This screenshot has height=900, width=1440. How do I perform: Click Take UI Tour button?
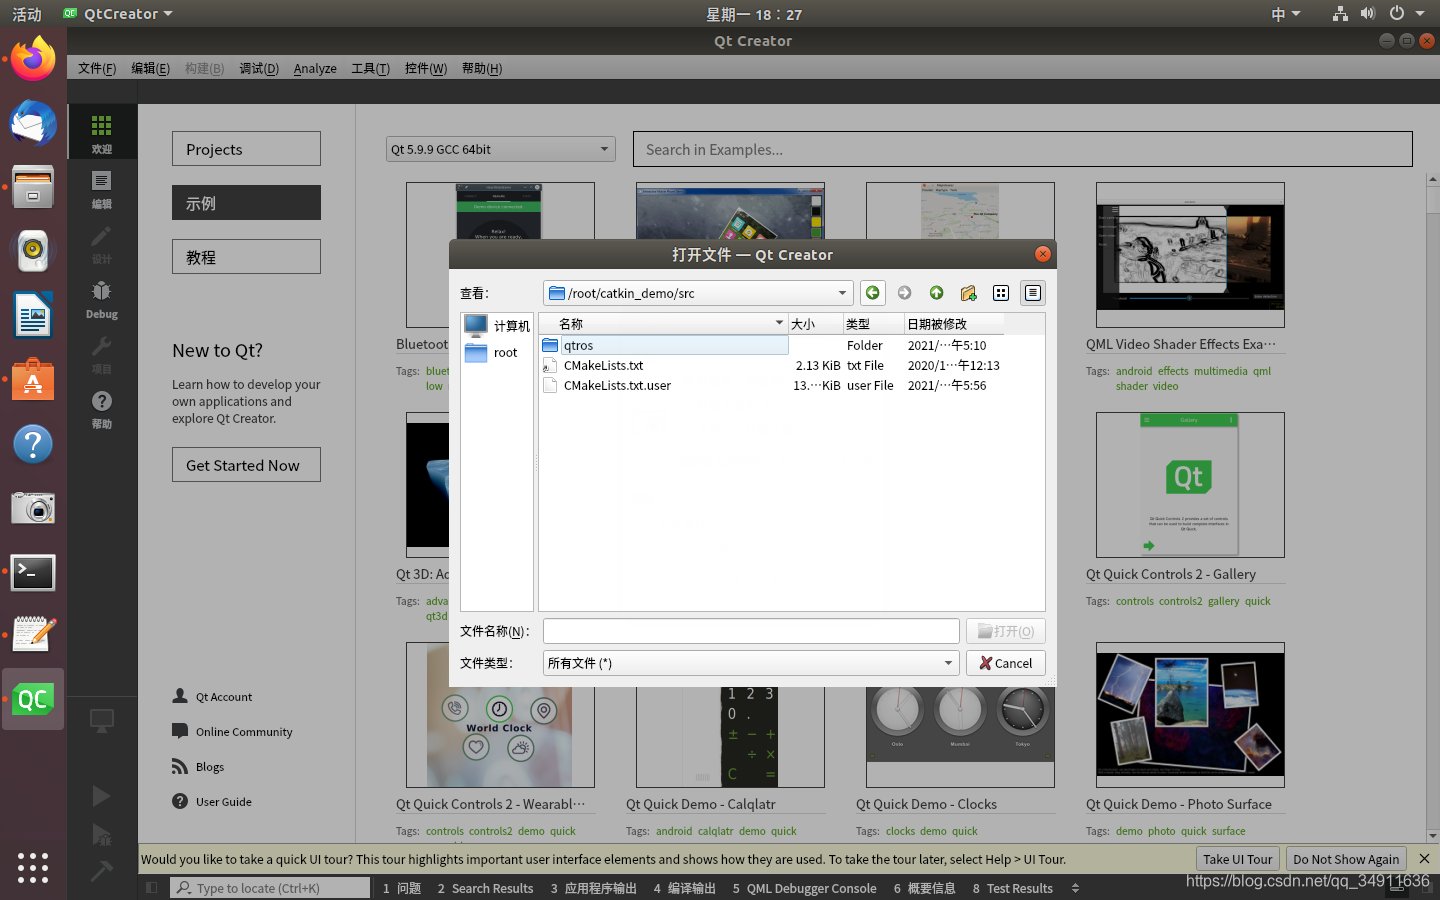(x=1237, y=859)
